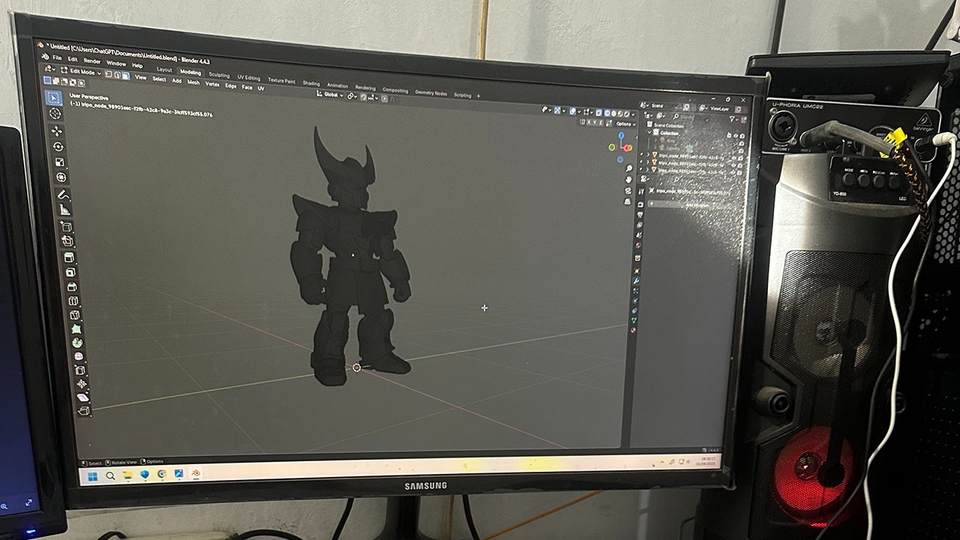
Task: Open the Global transform orientation dropdown
Action: pos(329,94)
